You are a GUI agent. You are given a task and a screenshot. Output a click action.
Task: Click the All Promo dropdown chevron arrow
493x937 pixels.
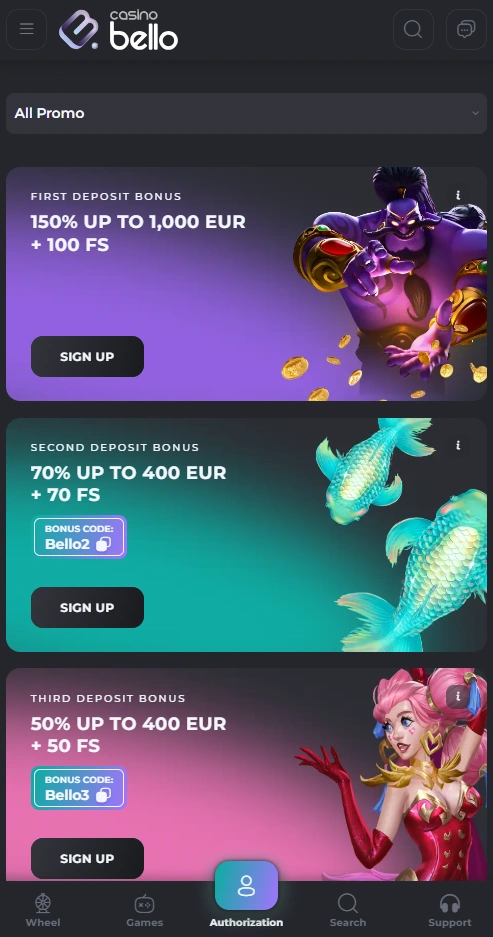(x=475, y=113)
